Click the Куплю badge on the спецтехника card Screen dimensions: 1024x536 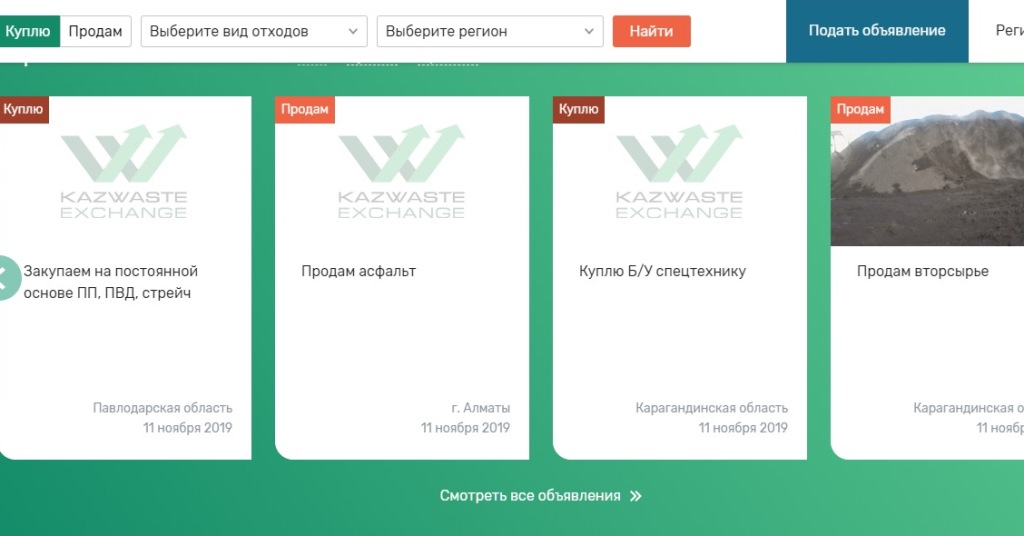point(578,110)
